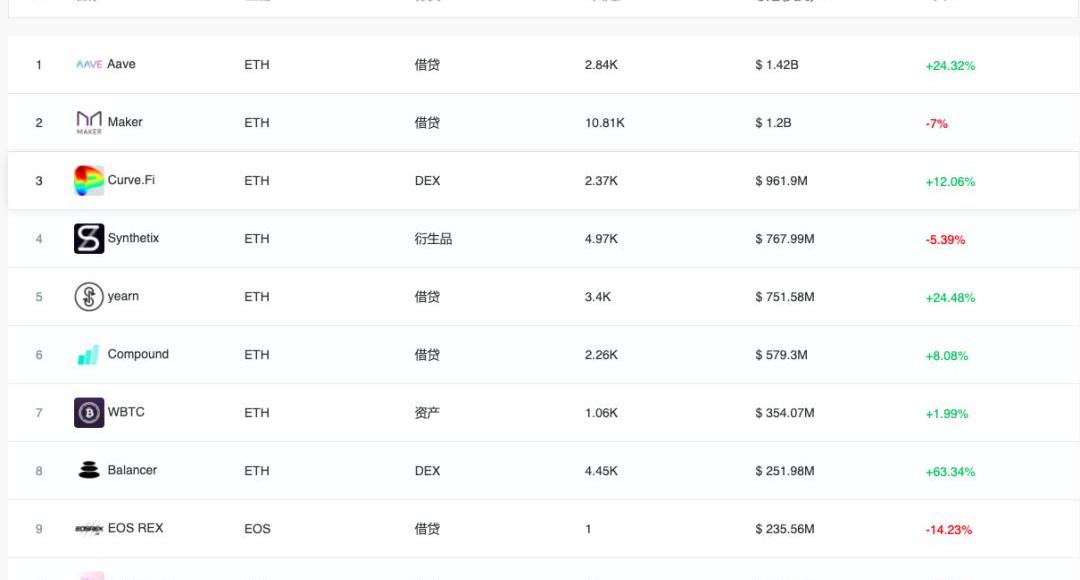Click the Aave logo icon

pyautogui.click(x=89, y=65)
